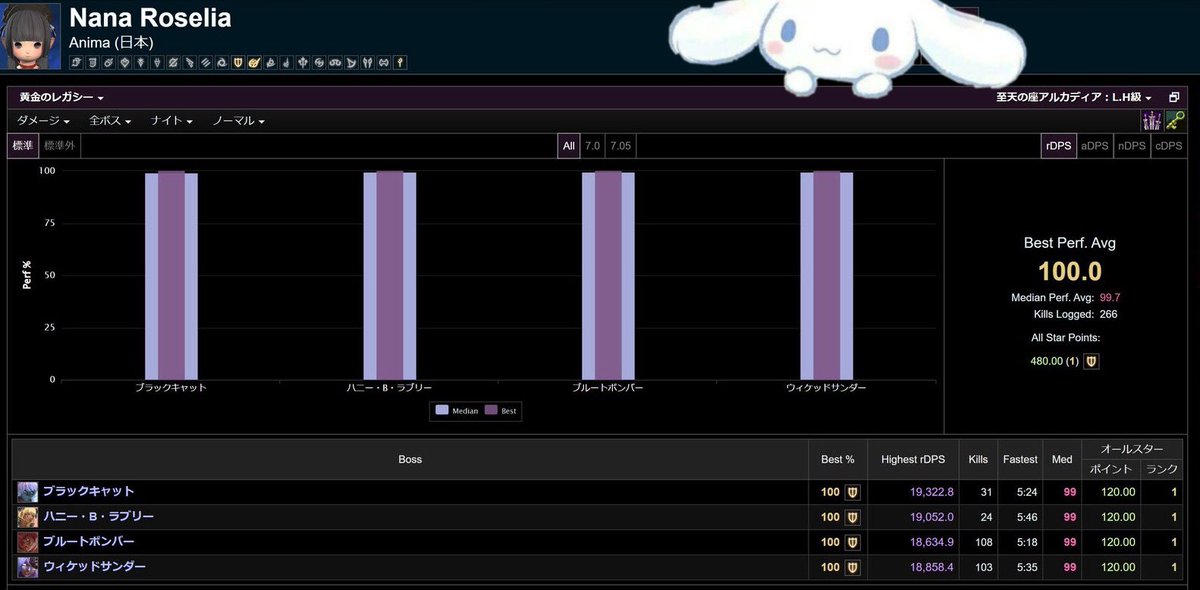Click the copy-window icon beside the zone selector
The width and height of the screenshot is (1200, 590).
click(1174, 97)
